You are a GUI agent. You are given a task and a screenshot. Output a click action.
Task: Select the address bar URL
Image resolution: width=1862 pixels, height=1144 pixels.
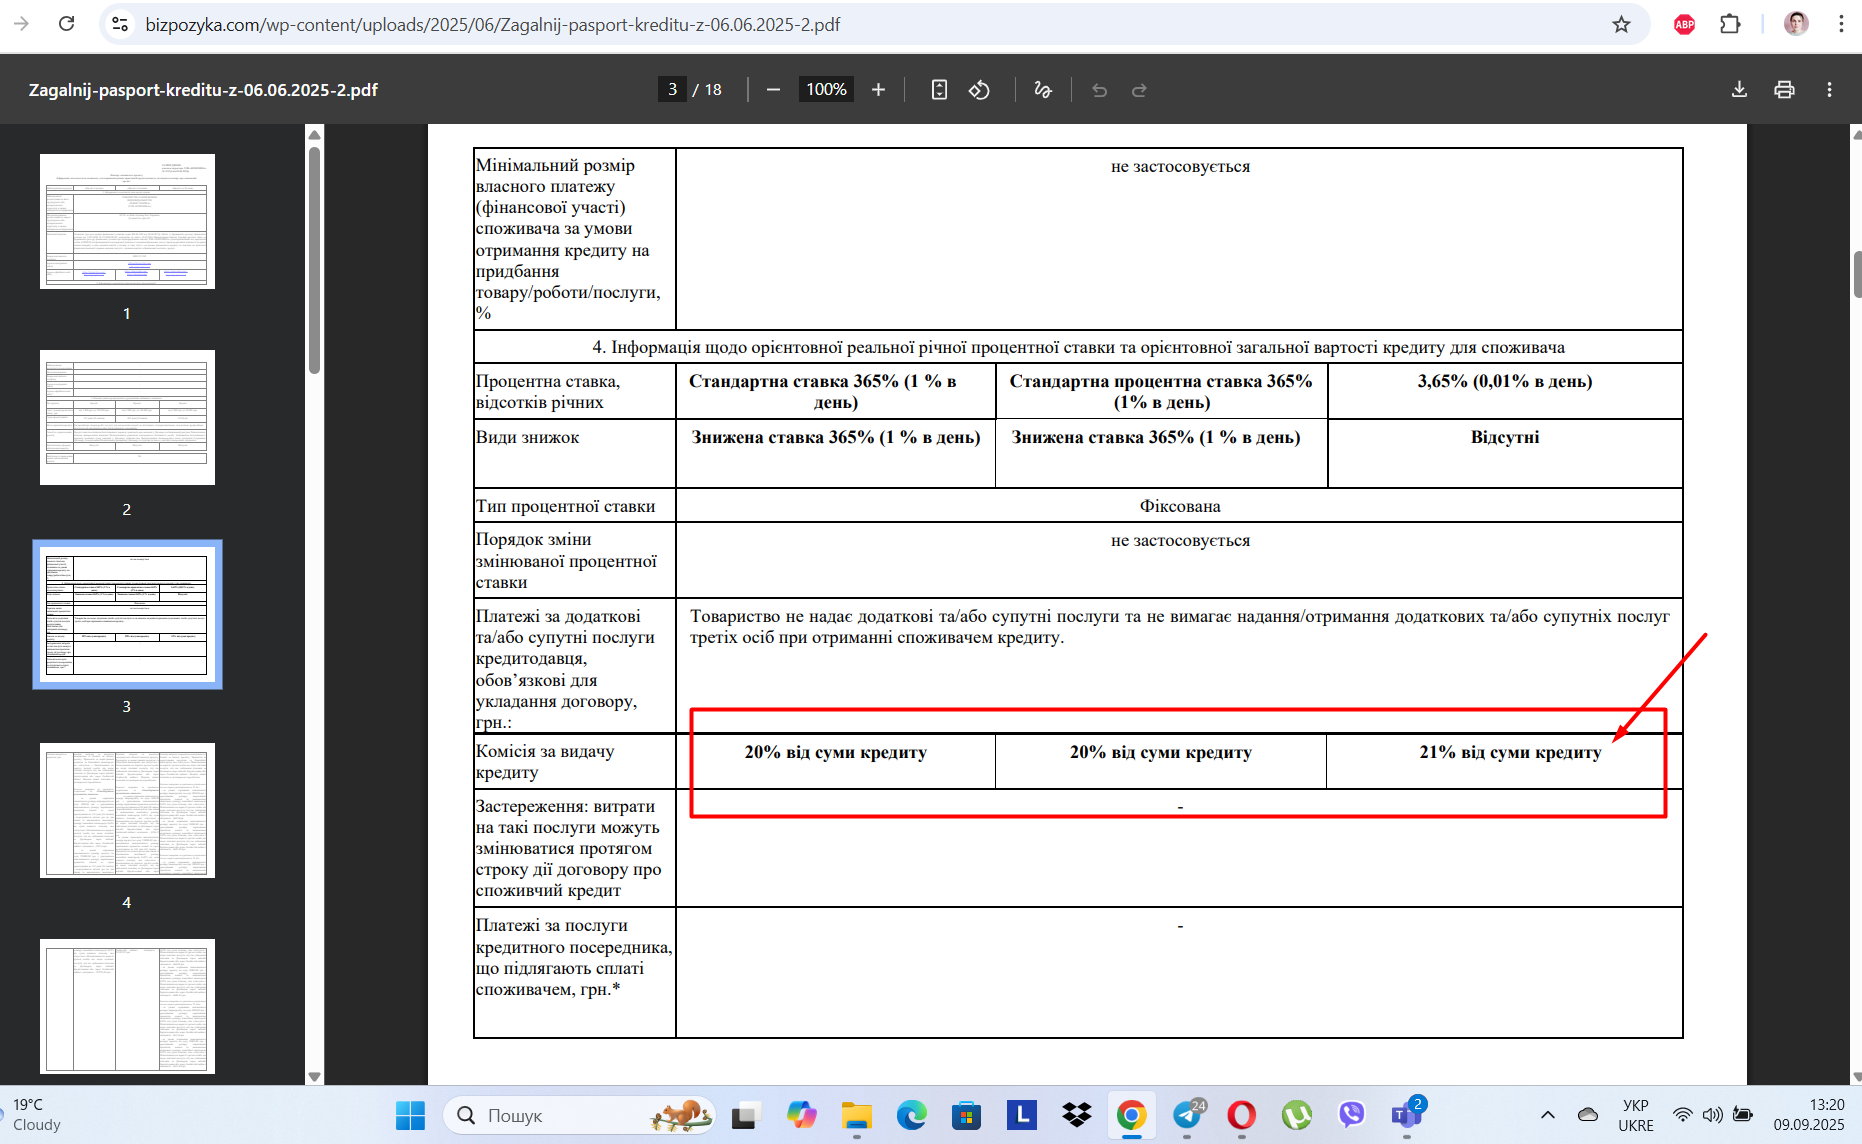(x=492, y=24)
